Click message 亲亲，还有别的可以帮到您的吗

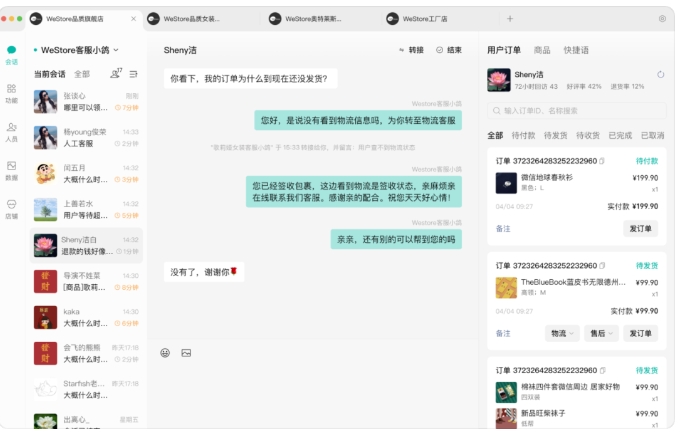point(396,239)
